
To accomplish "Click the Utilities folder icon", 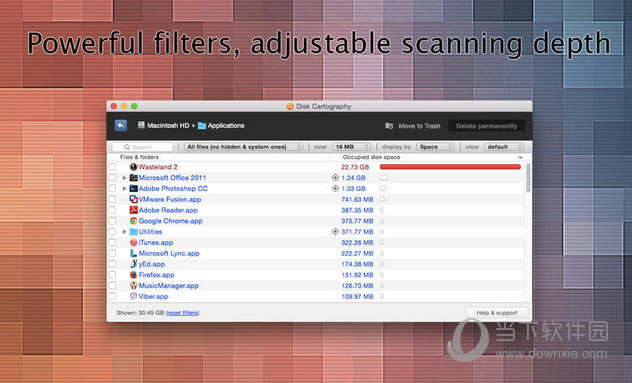I will tap(133, 232).
